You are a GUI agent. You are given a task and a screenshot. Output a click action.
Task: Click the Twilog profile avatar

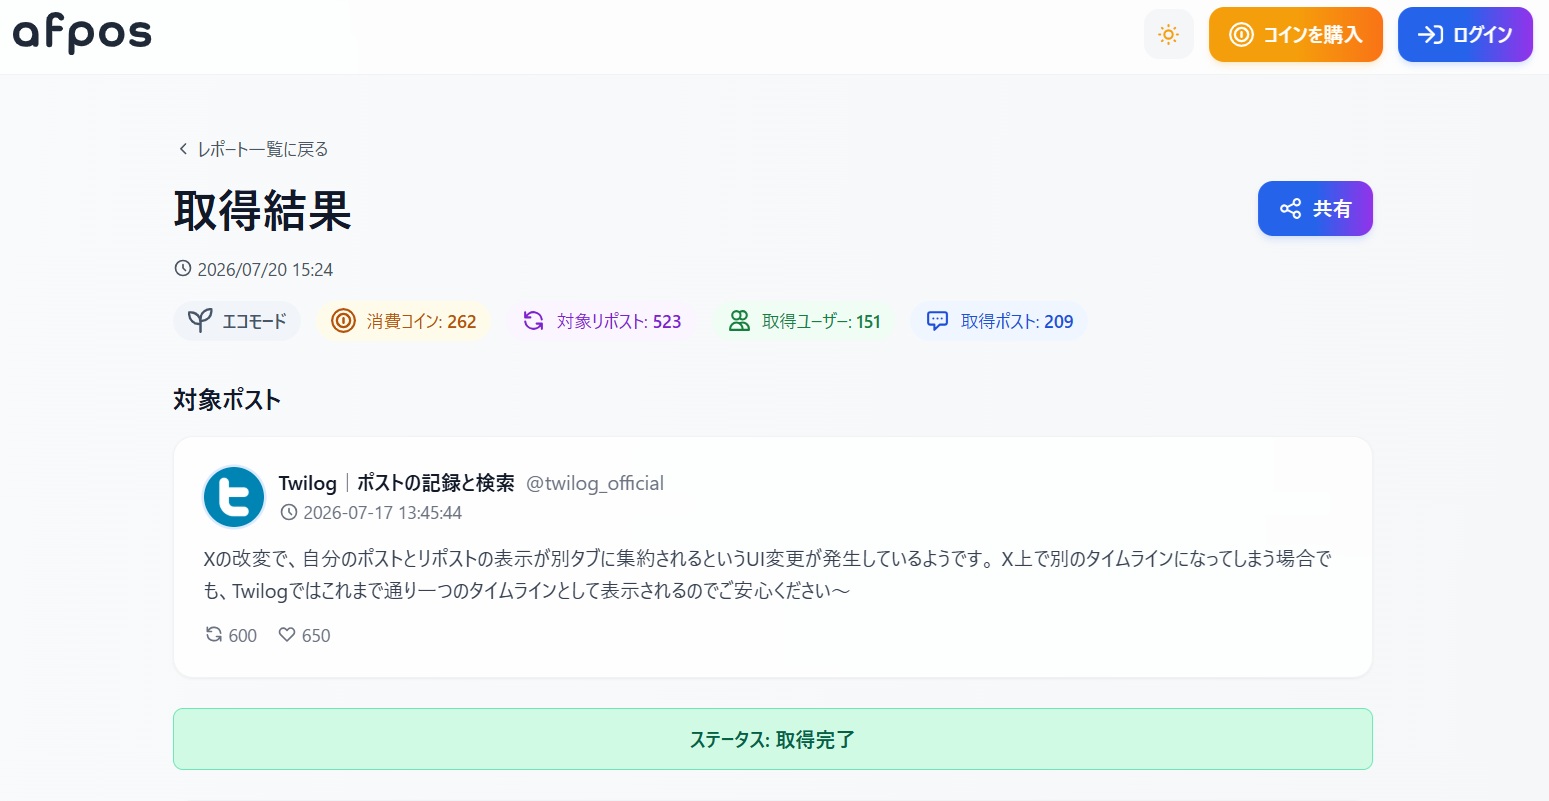pos(234,497)
